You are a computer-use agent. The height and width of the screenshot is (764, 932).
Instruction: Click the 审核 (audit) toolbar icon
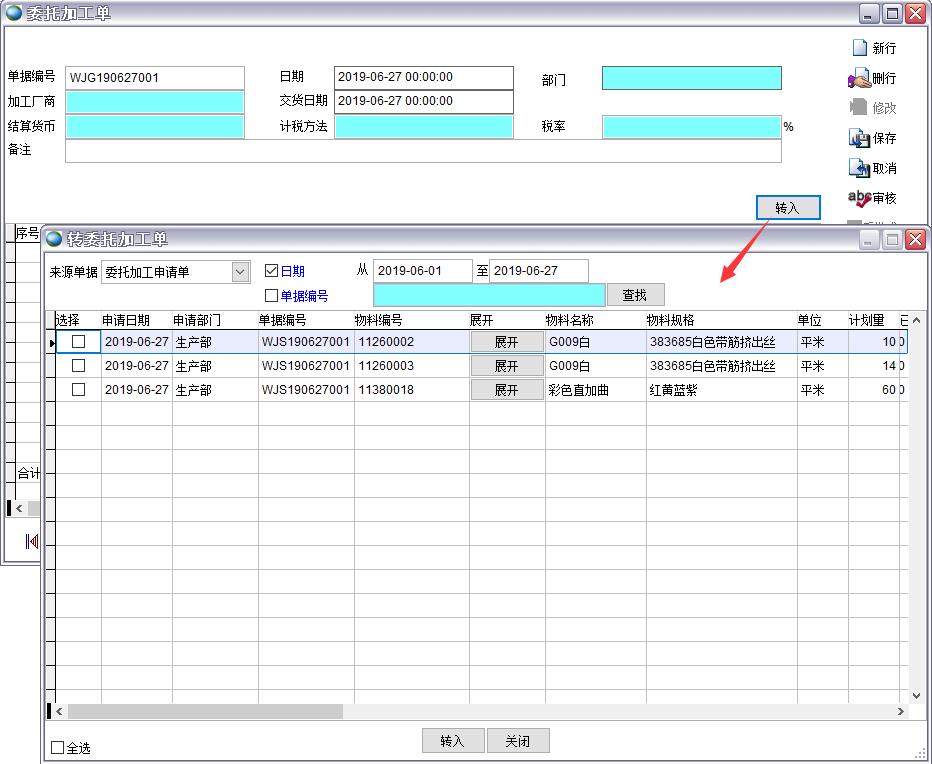click(859, 198)
